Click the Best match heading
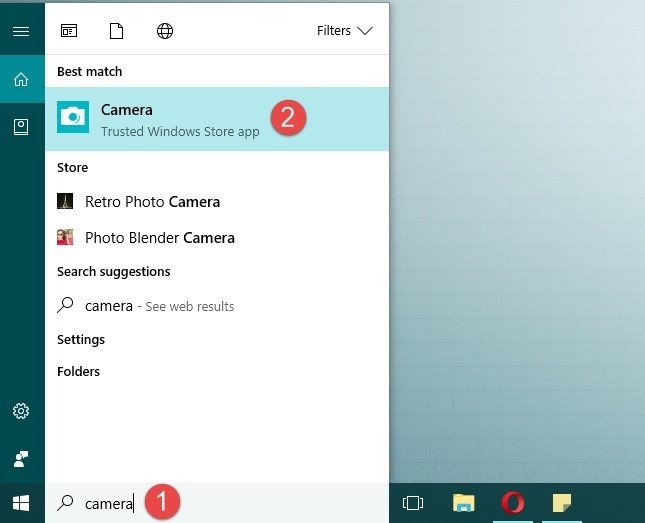Viewport: 645px width, 523px height. click(x=90, y=72)
